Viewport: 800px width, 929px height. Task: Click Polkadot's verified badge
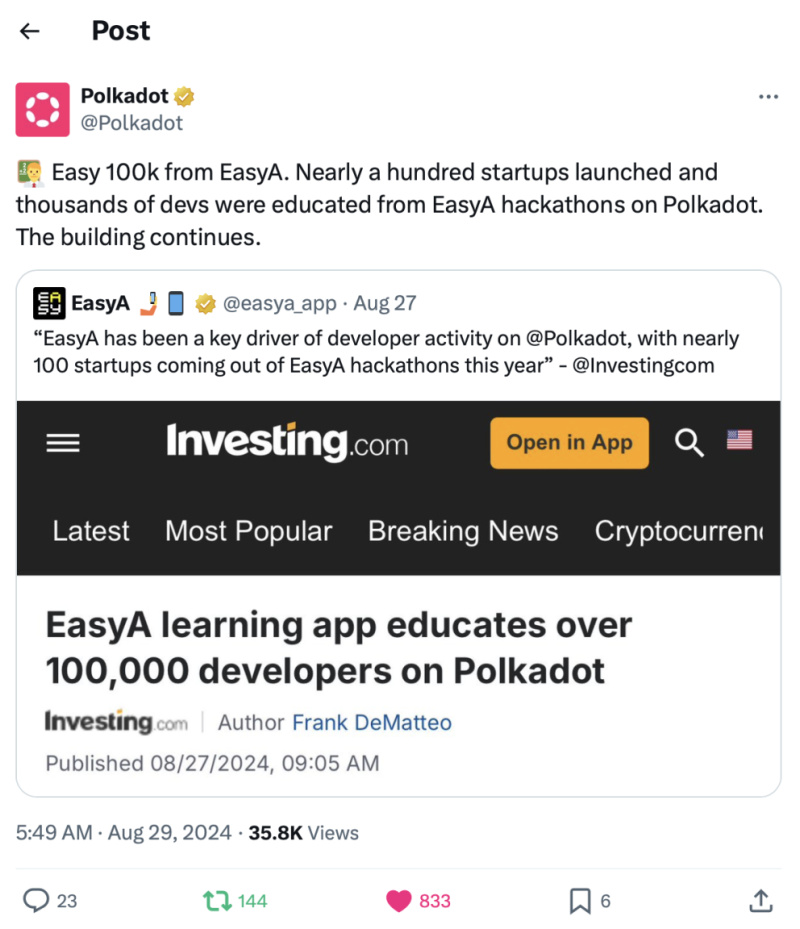point(183,96)
